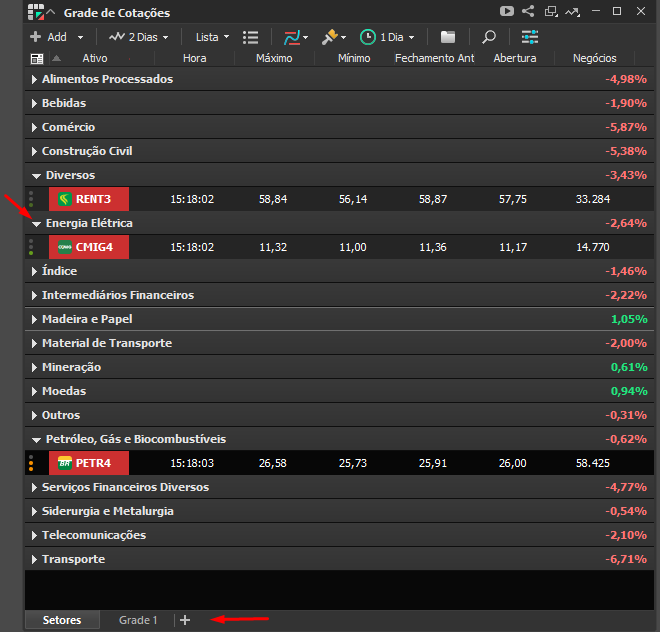Open the search magnifier tool

pyautogui.click(x=489, y=37)
